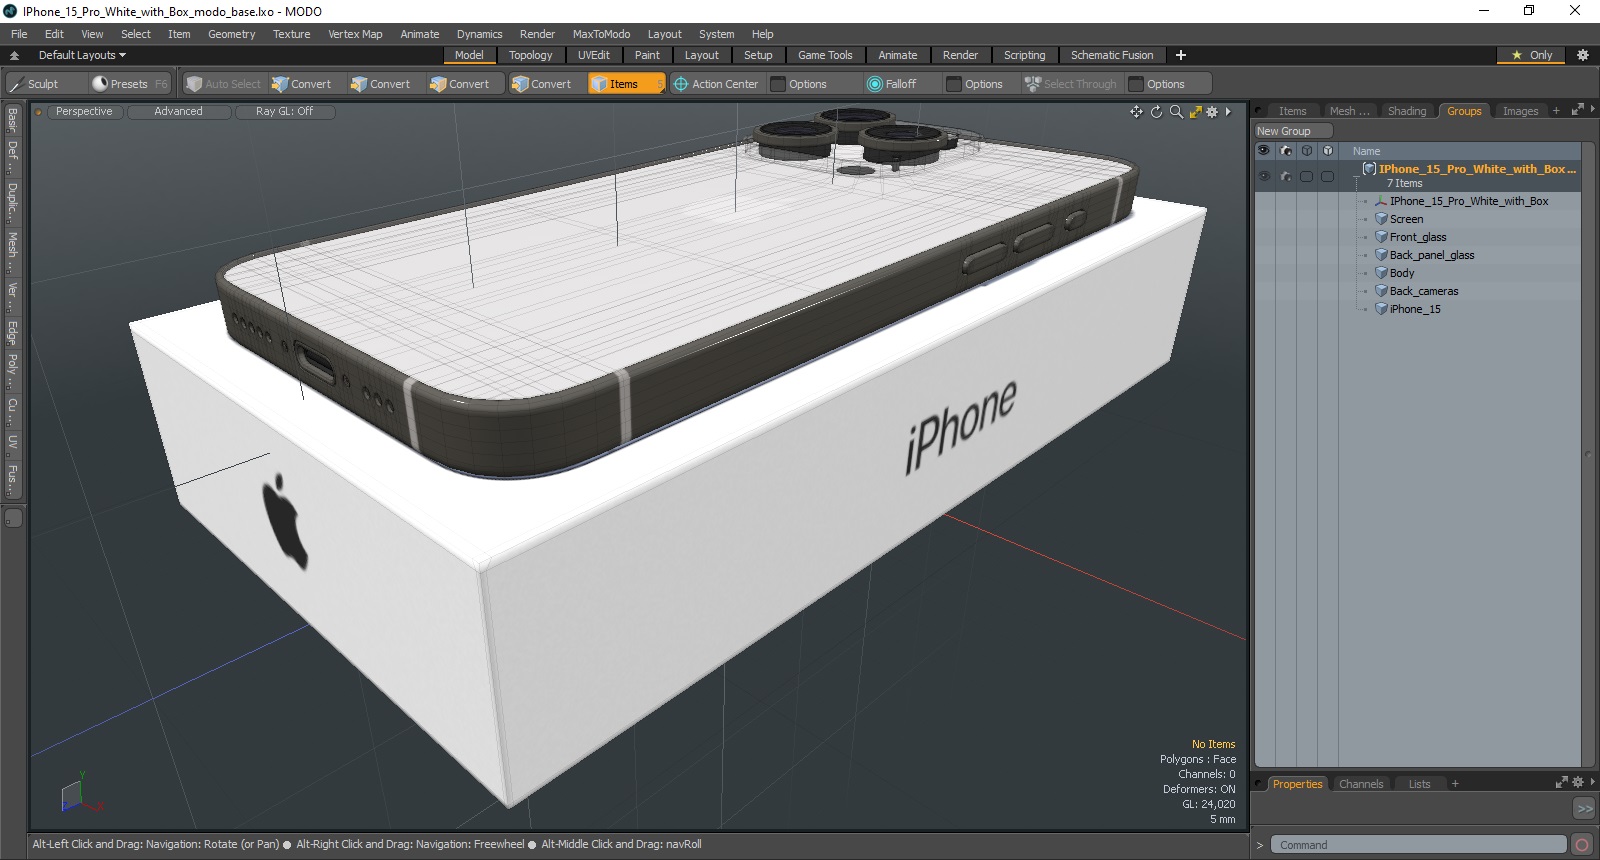Open the Geometry menu

tap(231, 34)
